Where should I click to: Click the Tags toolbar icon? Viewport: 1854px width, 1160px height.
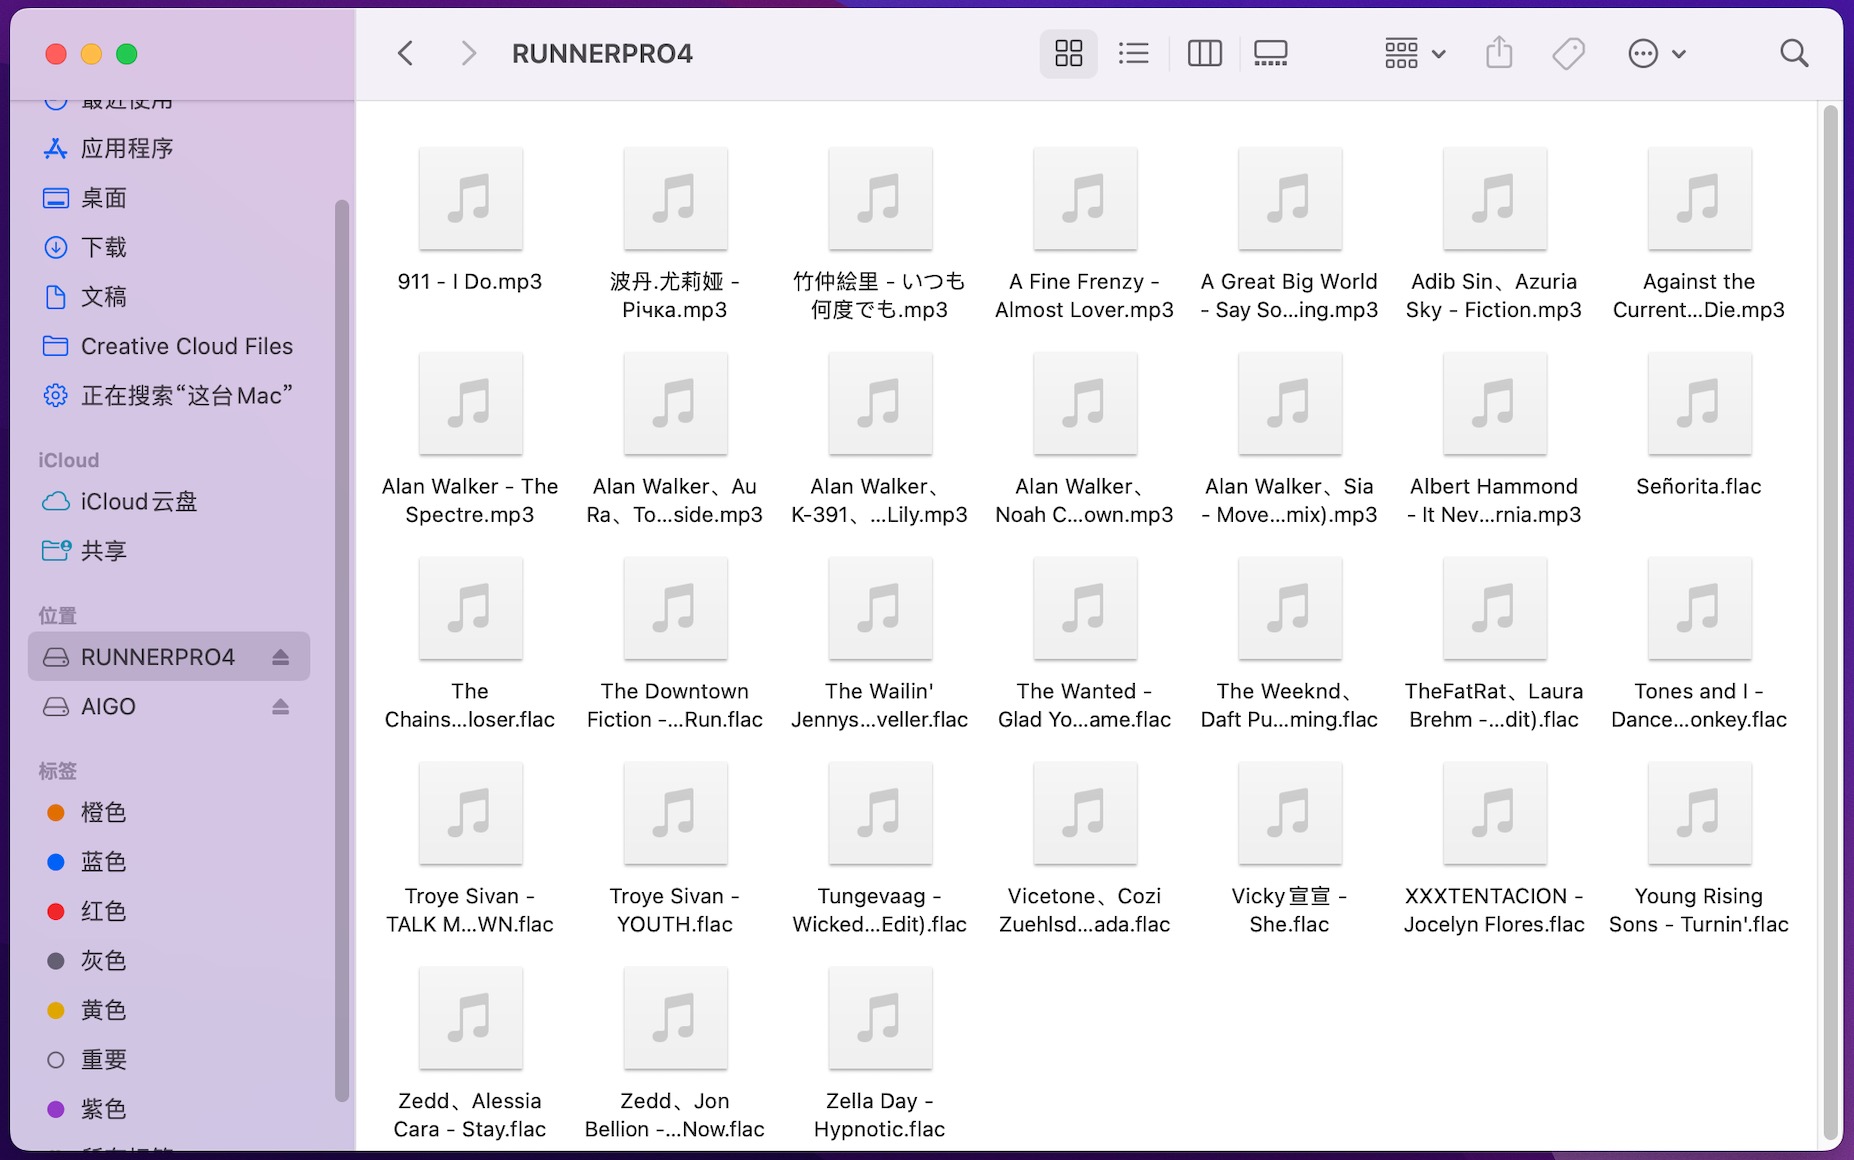pyautogui.click(x=1568, y=53)
